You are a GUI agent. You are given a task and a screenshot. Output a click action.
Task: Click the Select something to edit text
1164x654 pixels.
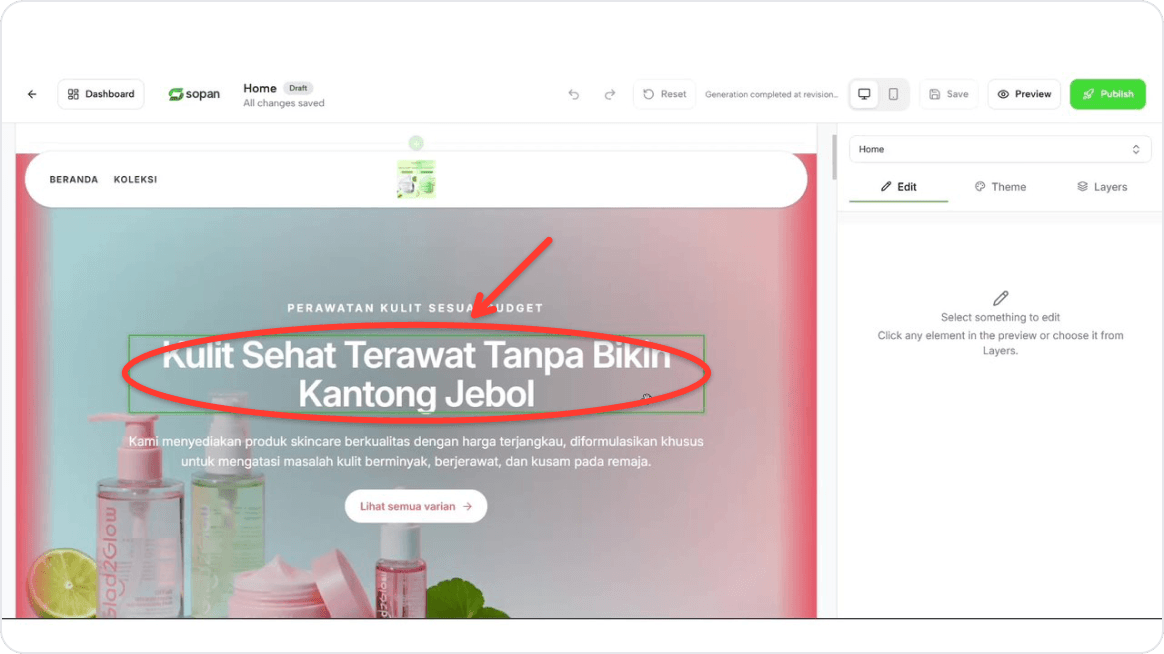click(1000, 317)
